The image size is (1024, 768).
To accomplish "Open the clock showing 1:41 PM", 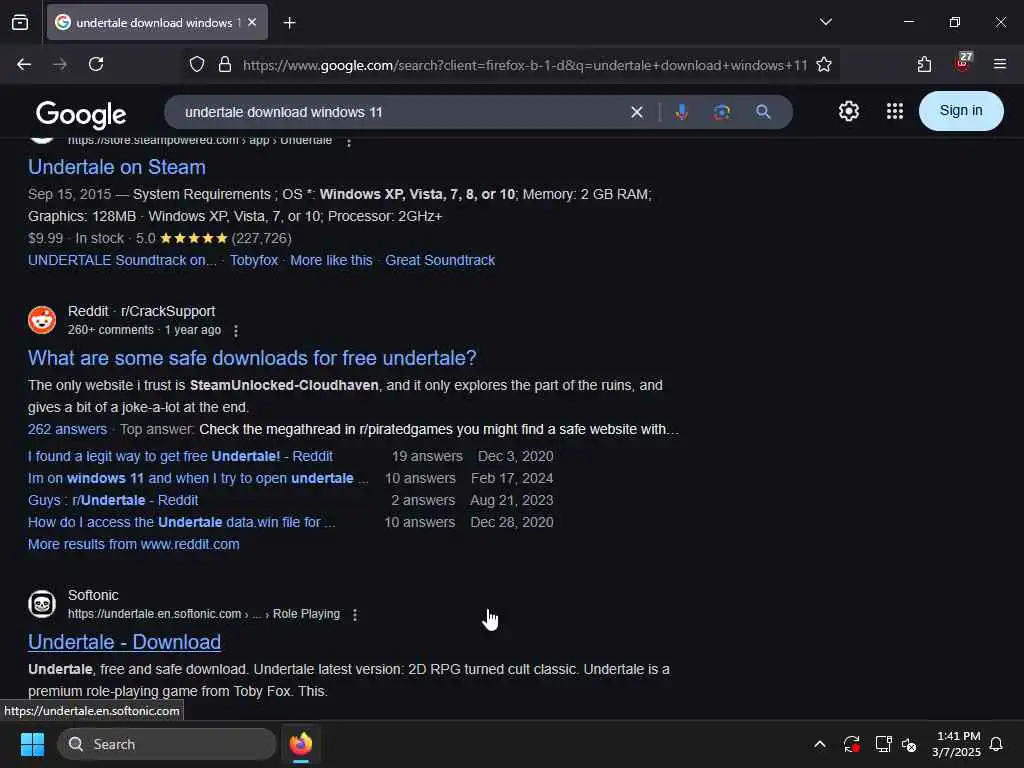I will 956,744.
